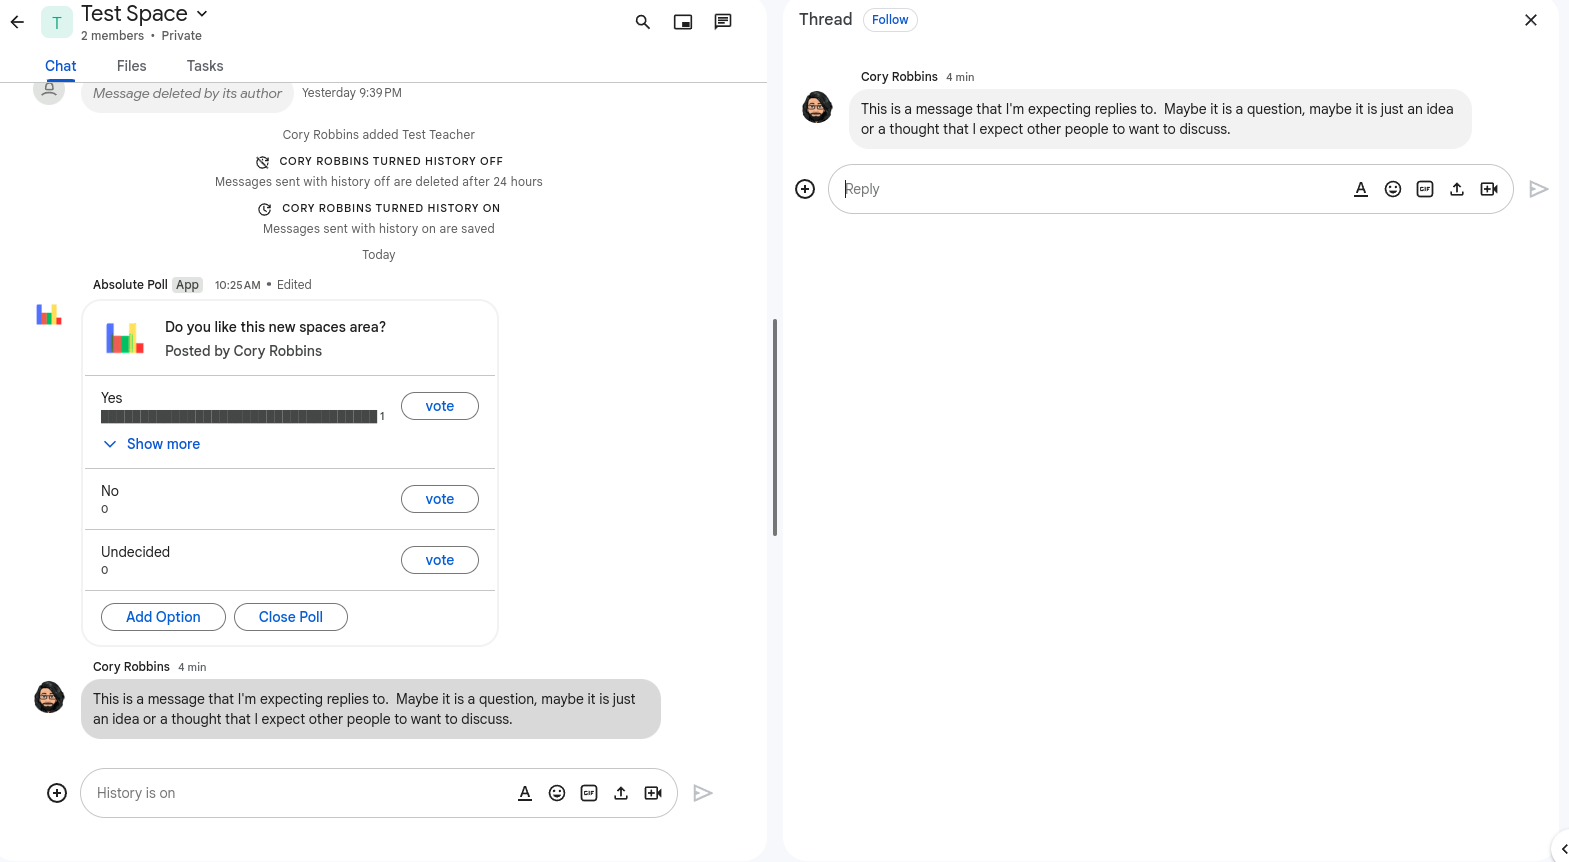Viewport: 1569px width, 862px height.
Task: Click Cory Robbins avatar in the main chat
Action: point(49,697)
